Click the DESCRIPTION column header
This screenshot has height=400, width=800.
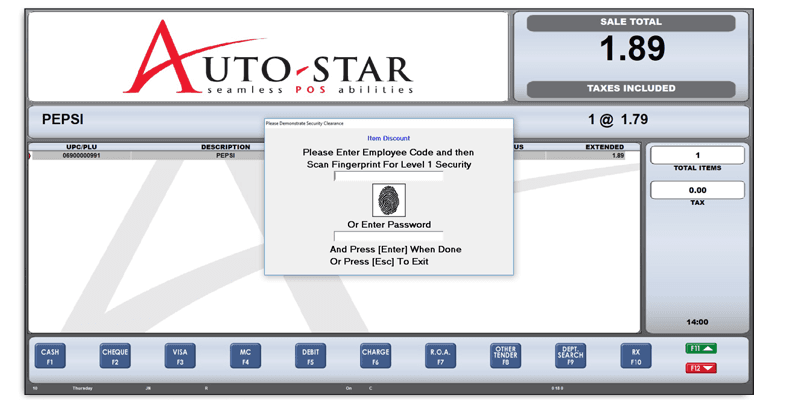click(x=226, y=147)
